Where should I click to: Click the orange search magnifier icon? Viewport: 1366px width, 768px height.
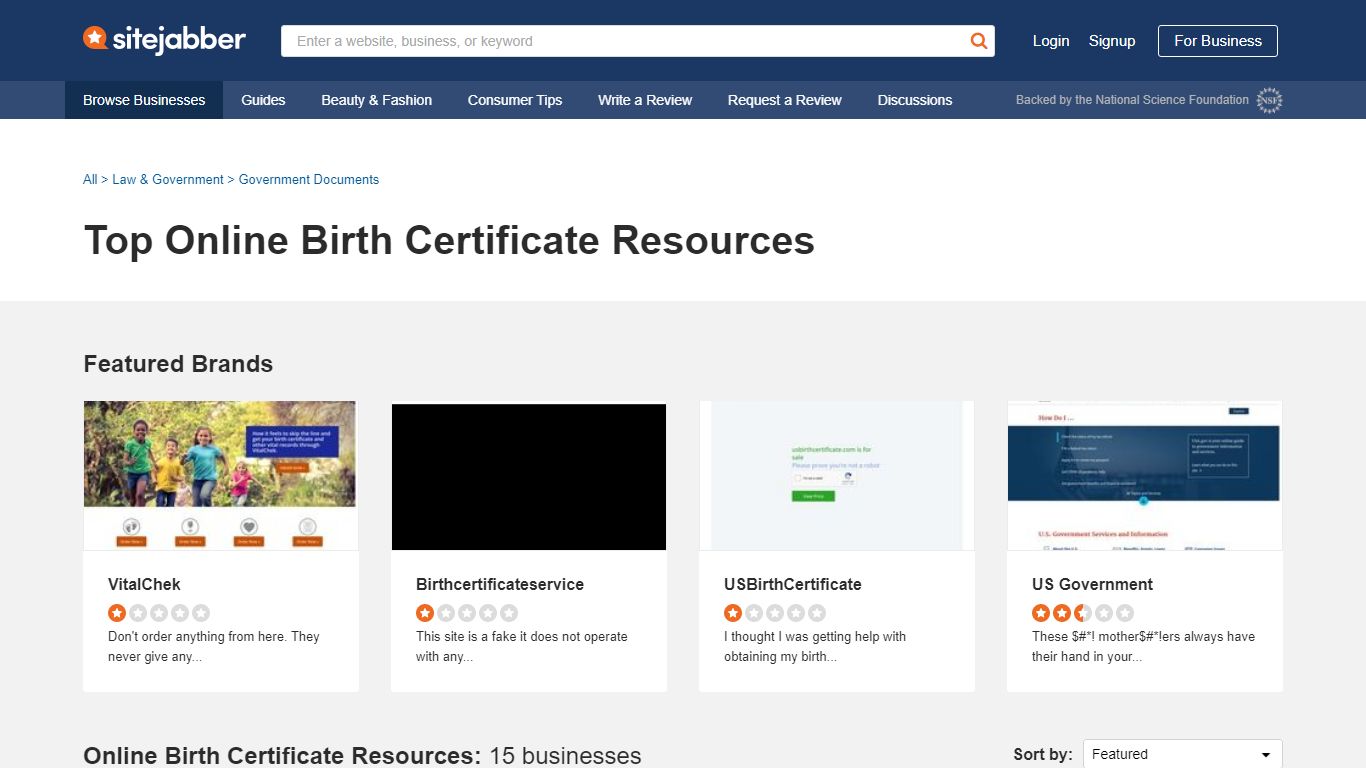point(978,41)
